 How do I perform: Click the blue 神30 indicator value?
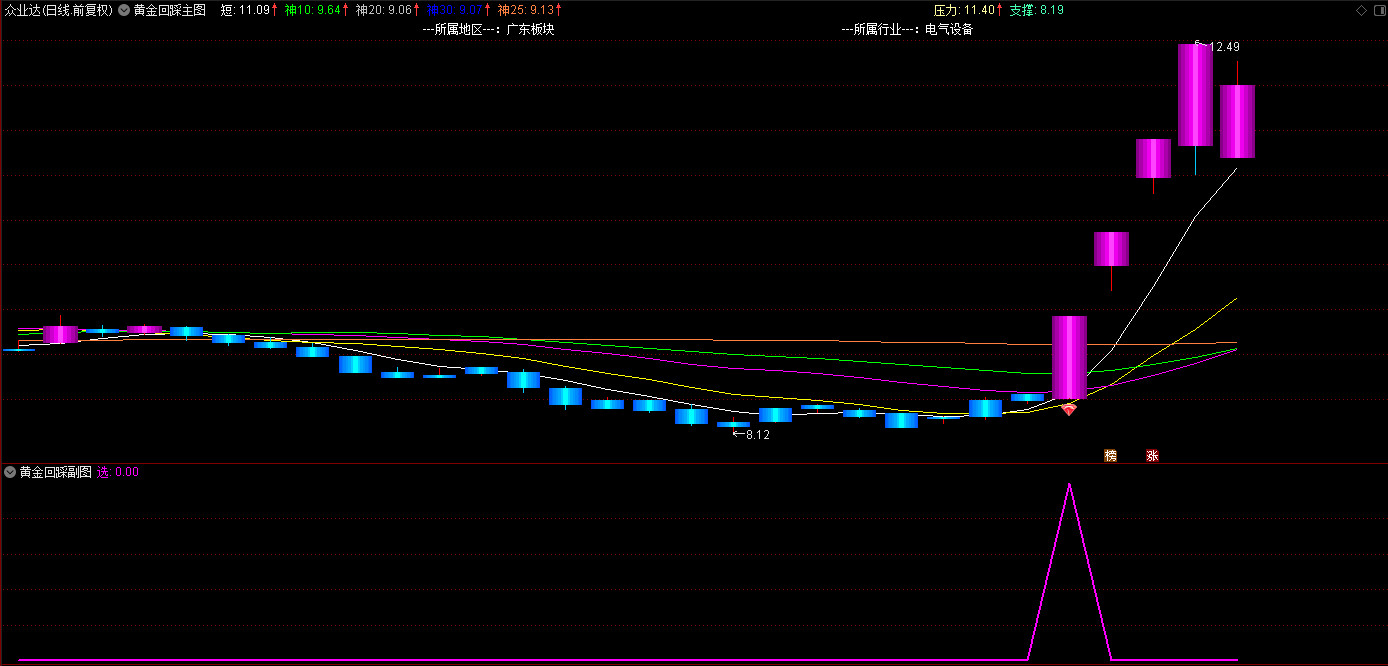pos(457,10)
